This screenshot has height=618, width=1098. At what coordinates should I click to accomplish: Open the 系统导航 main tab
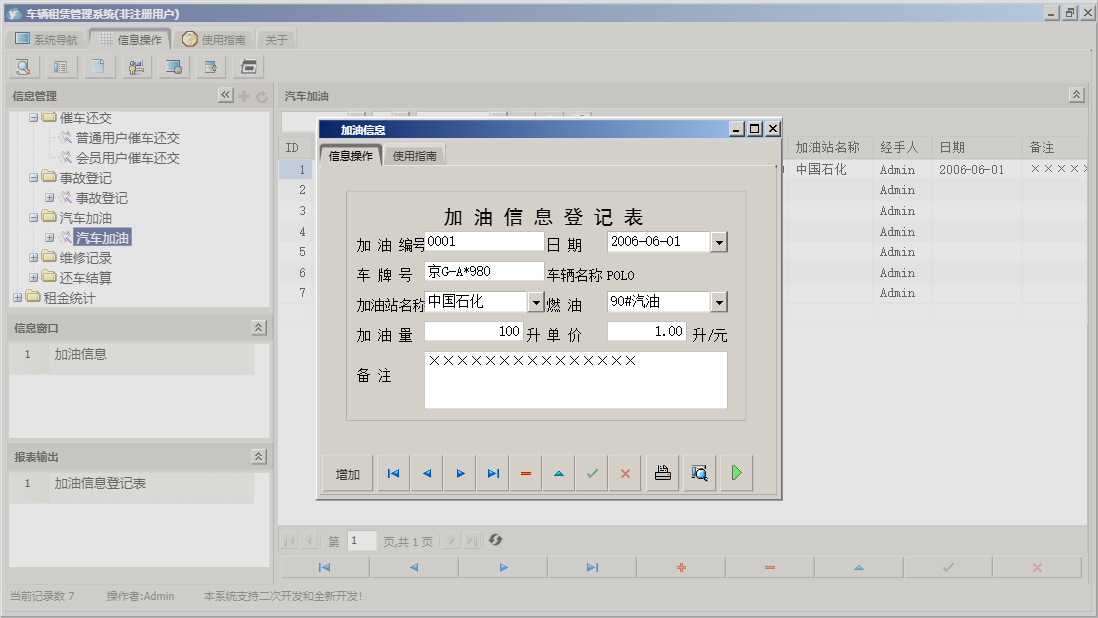click(x=46, y=40)
